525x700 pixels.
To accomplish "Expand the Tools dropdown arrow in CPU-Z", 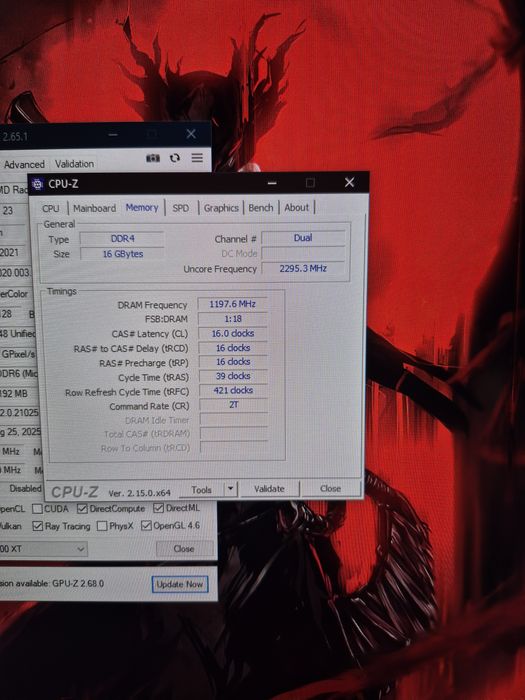I will [230, 489].
